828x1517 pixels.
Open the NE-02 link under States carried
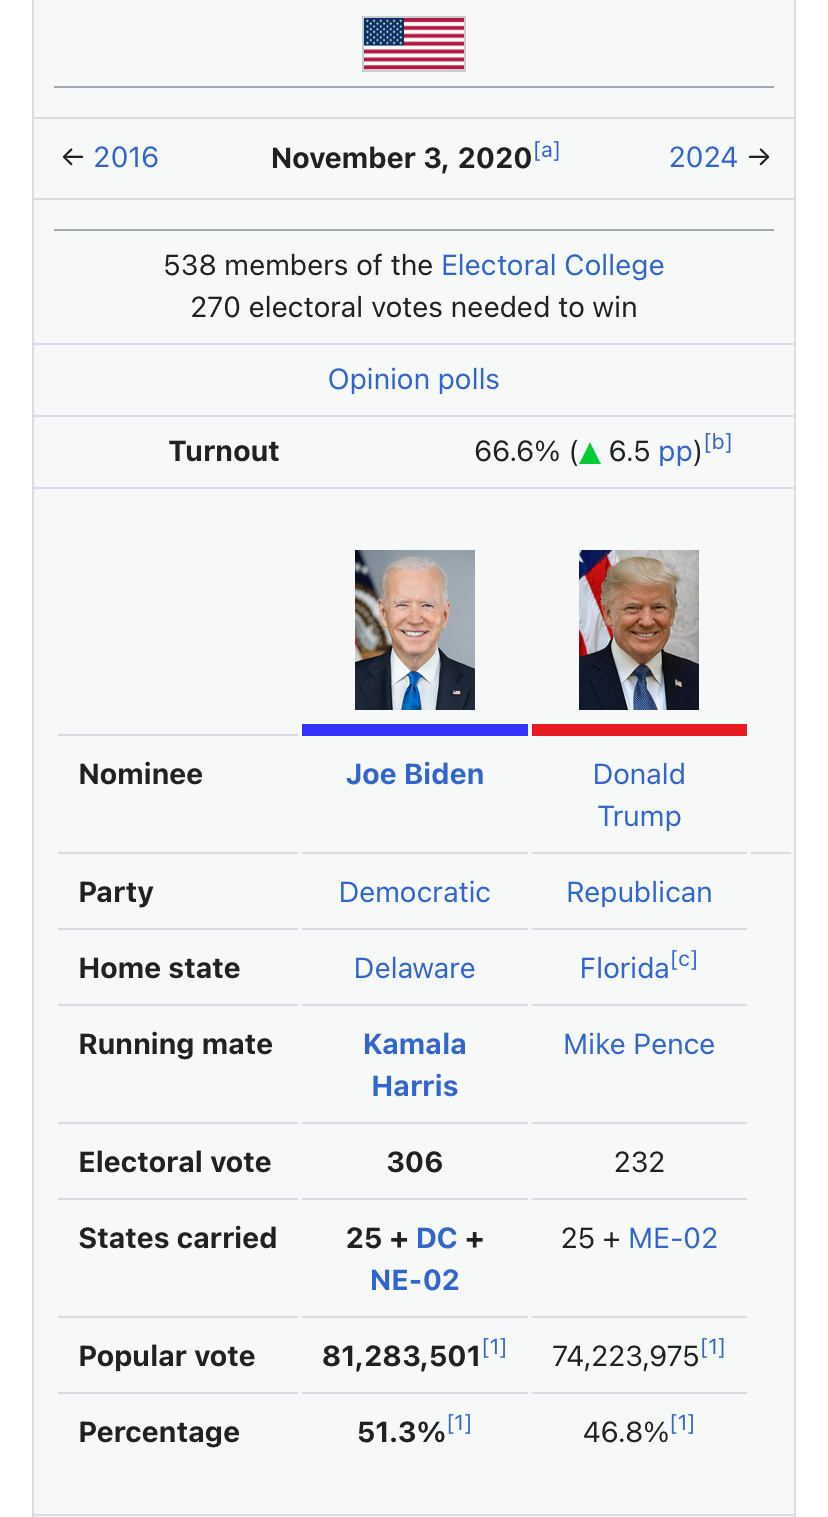415,1280
